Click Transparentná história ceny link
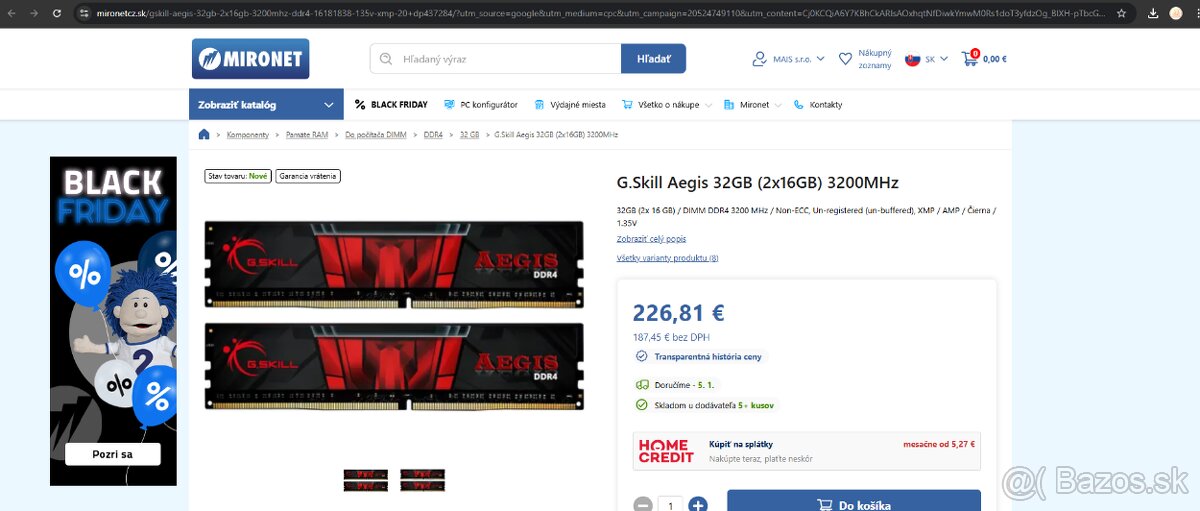 [707, 356]
